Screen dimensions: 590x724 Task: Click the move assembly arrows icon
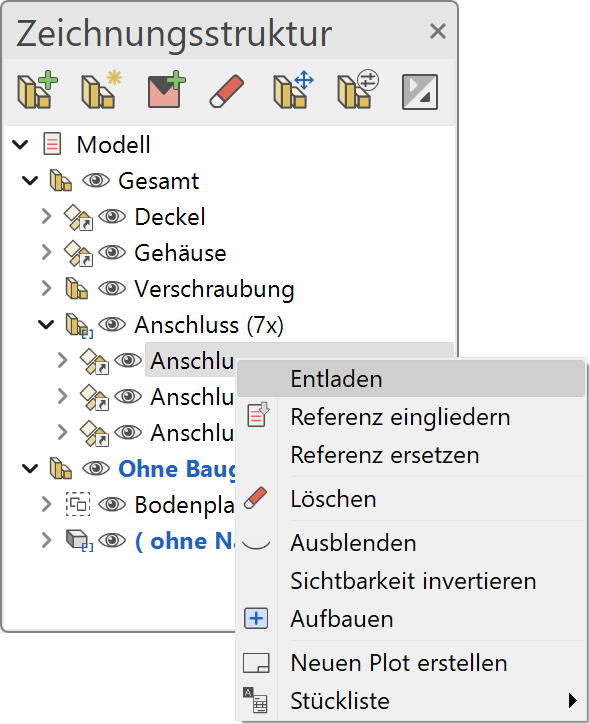pyautogui.click(x=293, y=91)
